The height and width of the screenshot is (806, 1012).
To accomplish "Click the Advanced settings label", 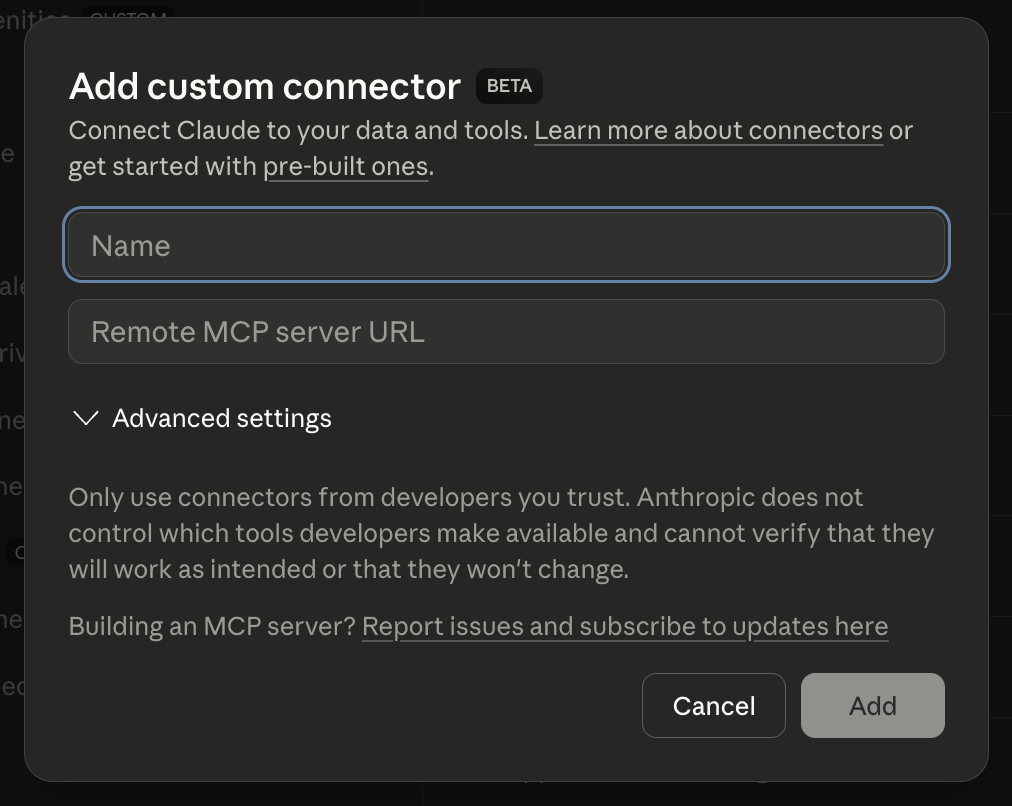I will coord(221,418).
